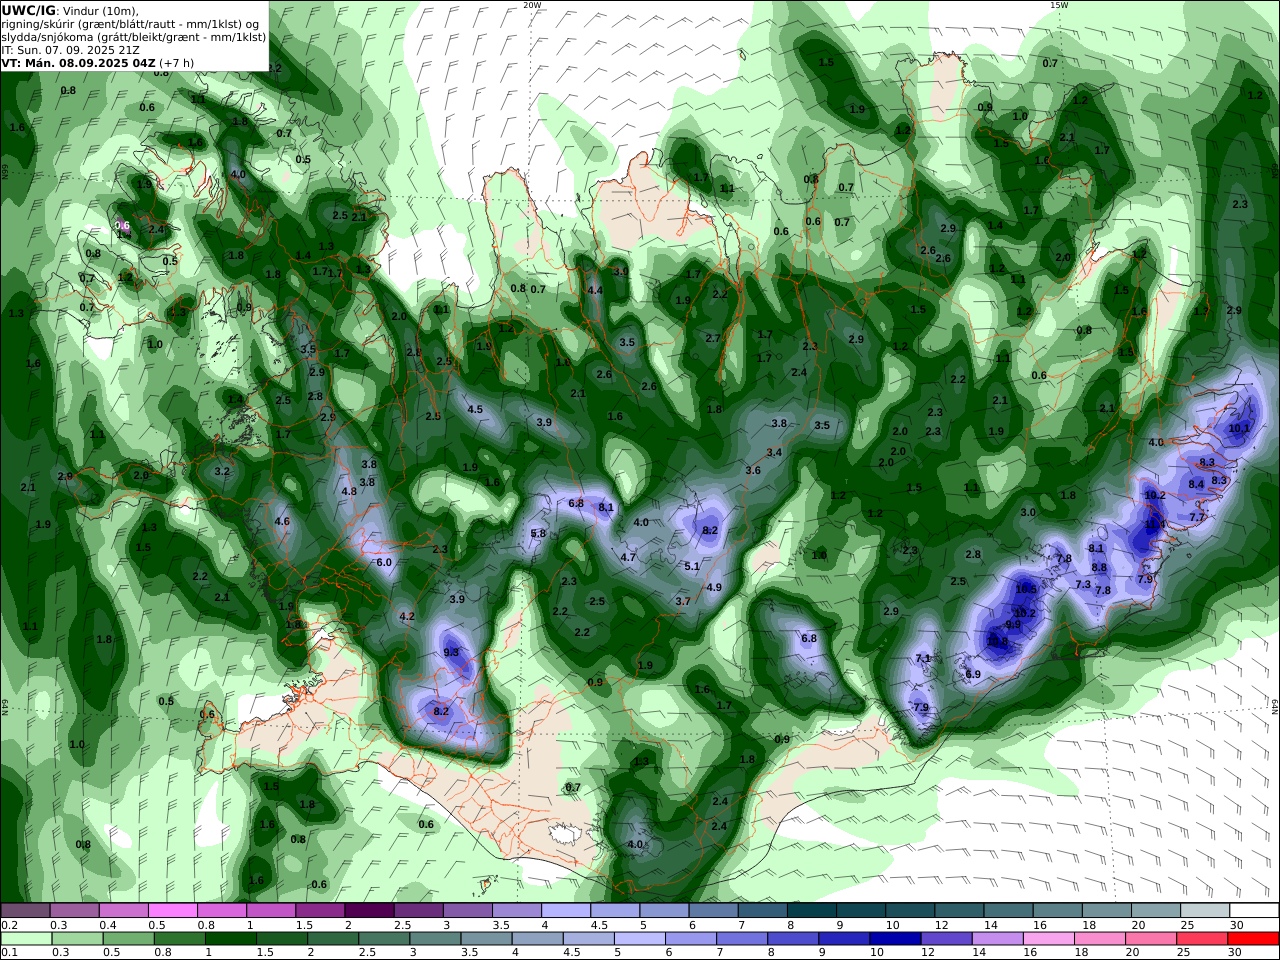1280x960 pixels.
Task: Click the violet rain swatch between 12 and 14
Action: (x=946, y=939)
